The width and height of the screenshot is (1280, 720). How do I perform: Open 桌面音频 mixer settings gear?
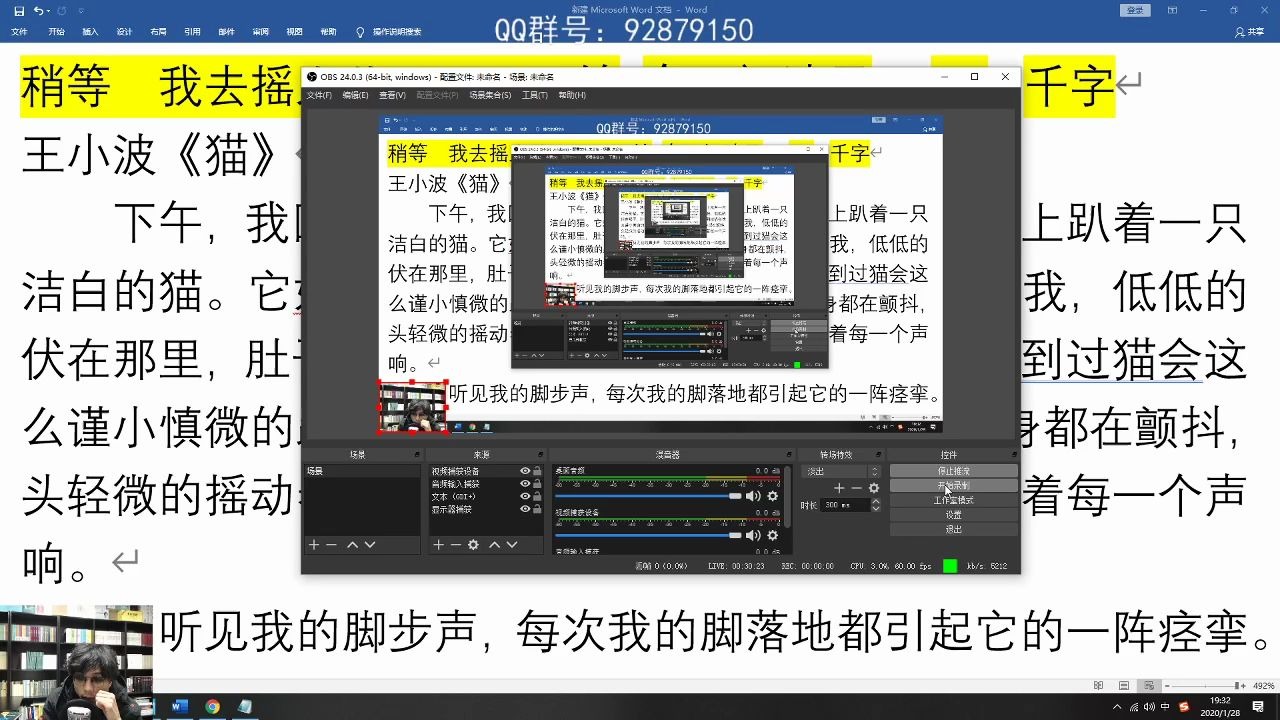point(772,496)
